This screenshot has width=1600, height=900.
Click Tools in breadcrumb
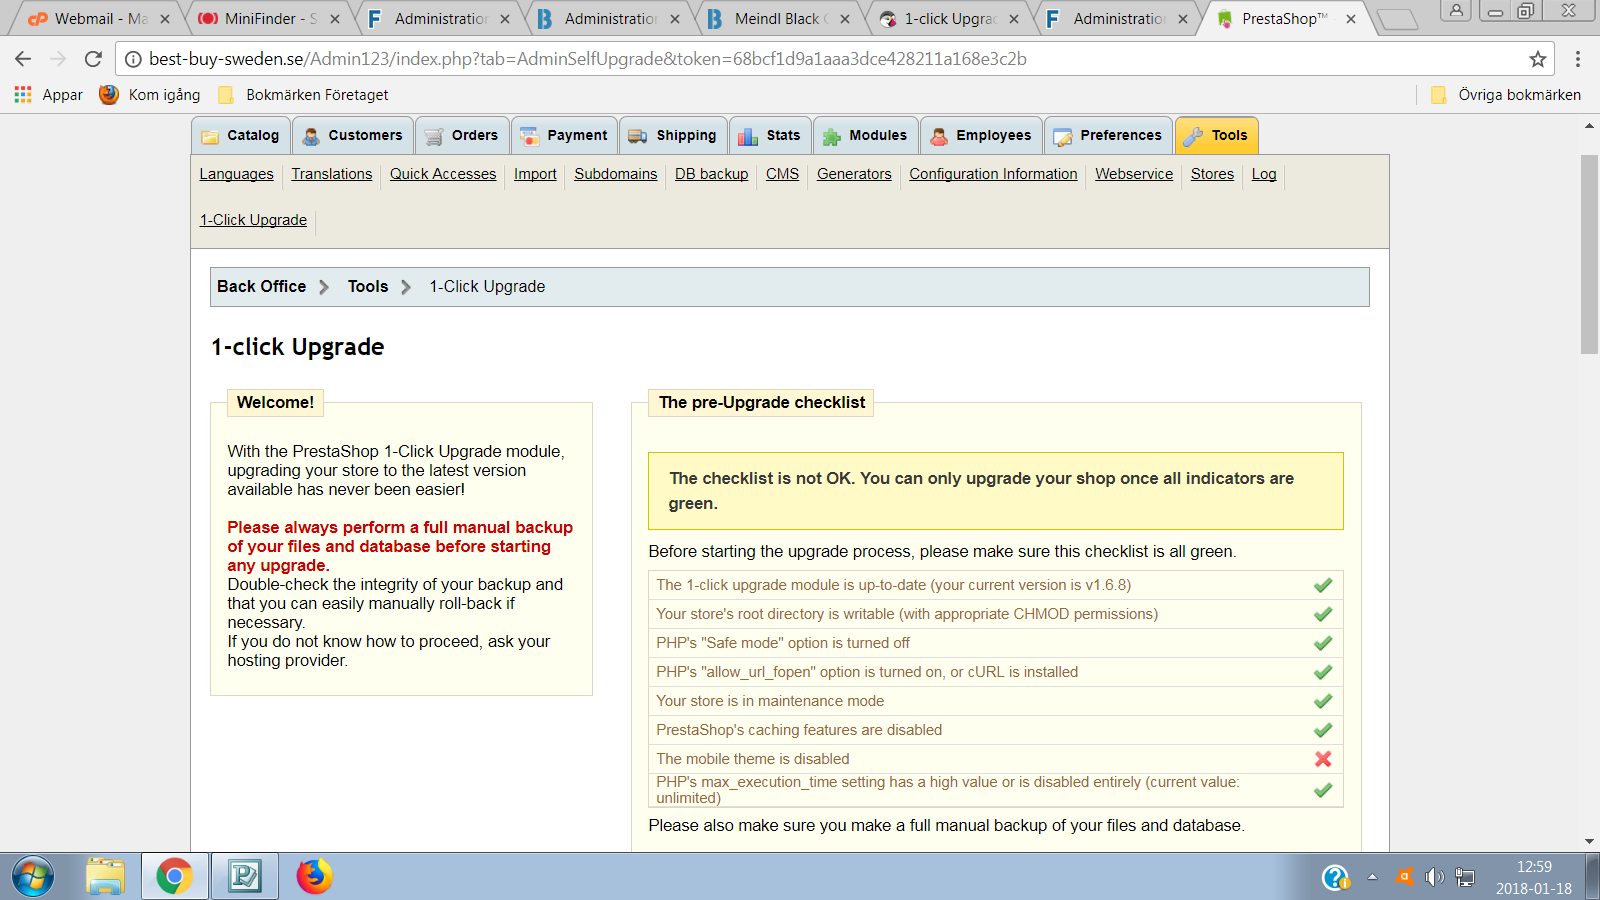point(368,286)
